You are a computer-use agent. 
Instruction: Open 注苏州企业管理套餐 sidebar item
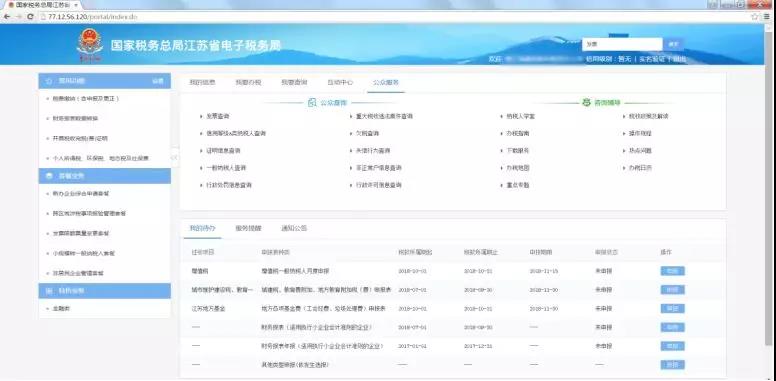click(x=78, y=273)
